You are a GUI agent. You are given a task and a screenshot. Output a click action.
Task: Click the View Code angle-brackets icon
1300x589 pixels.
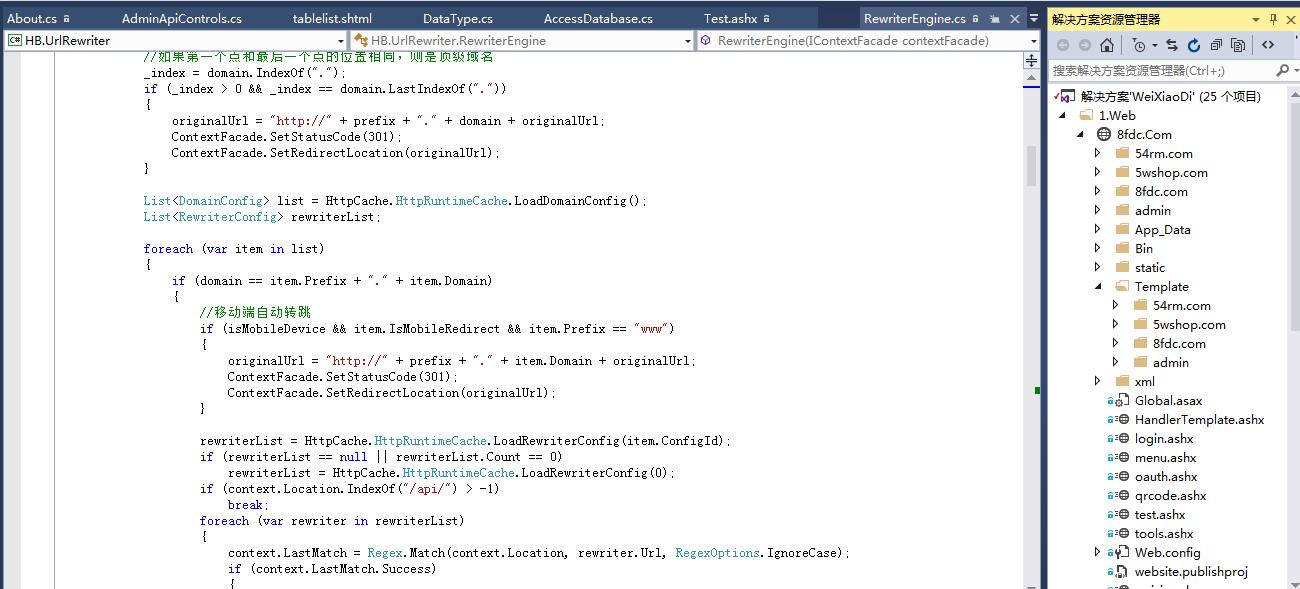[1268, 45]
